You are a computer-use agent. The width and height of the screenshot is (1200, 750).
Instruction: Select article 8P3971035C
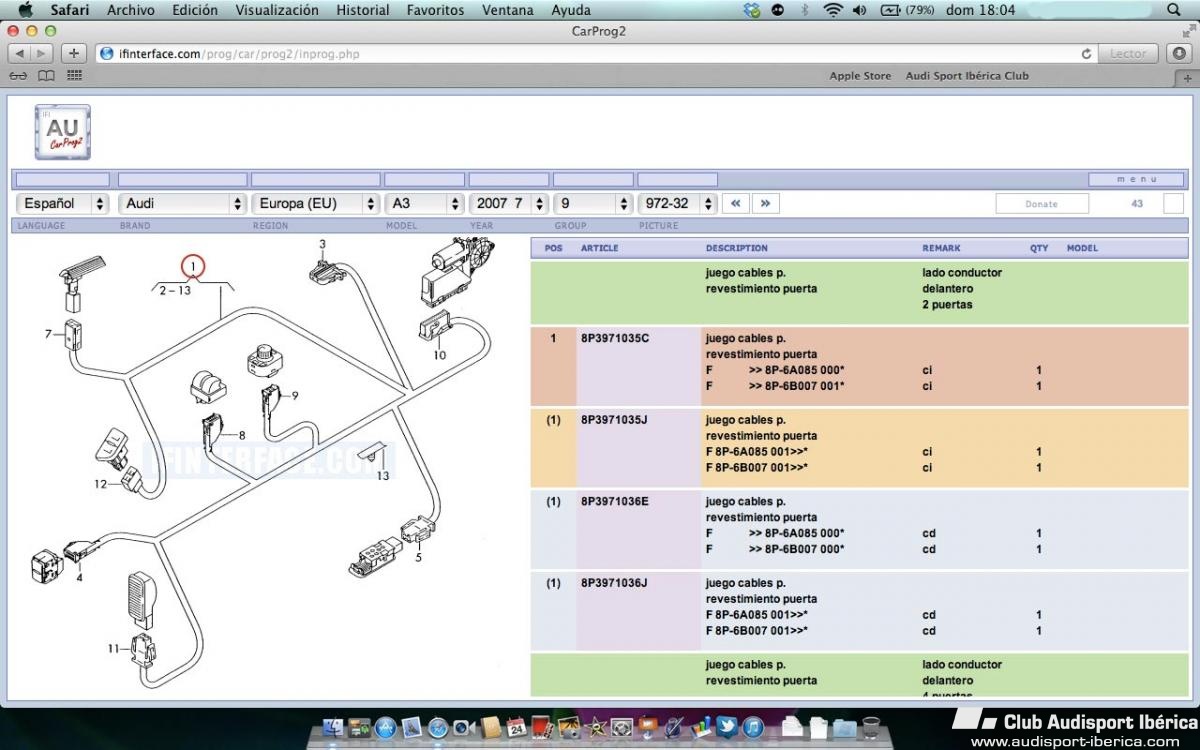[x=615, y=338]
